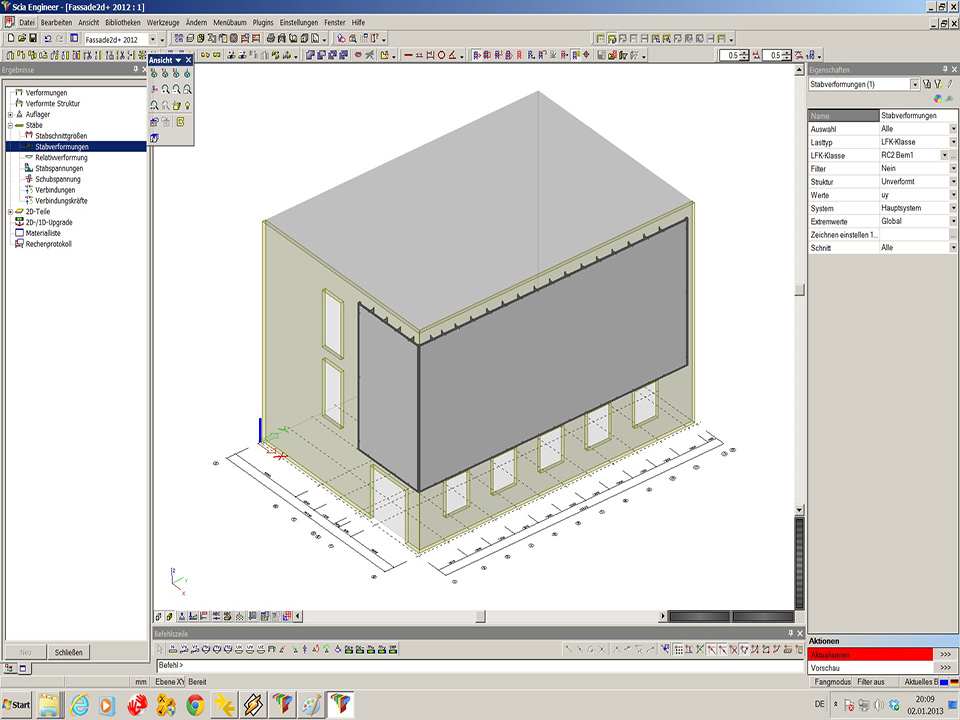Open the Bibliotheken menu
Image resolution: width=960 pixels, height=720 pixels.
pos(122,21)
